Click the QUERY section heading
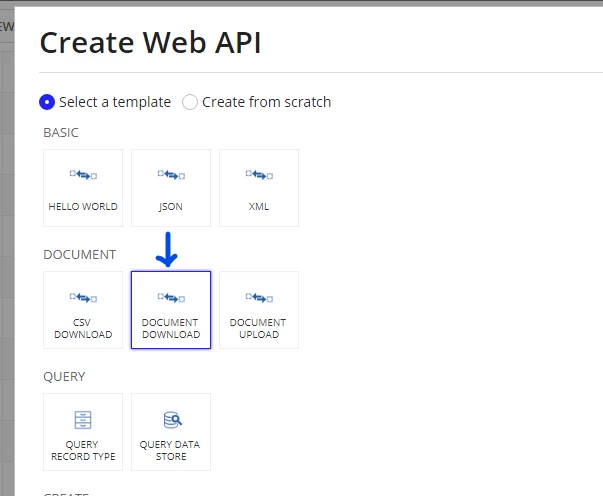The width and height of the screenshot is (603, 496). coord(64,376)
